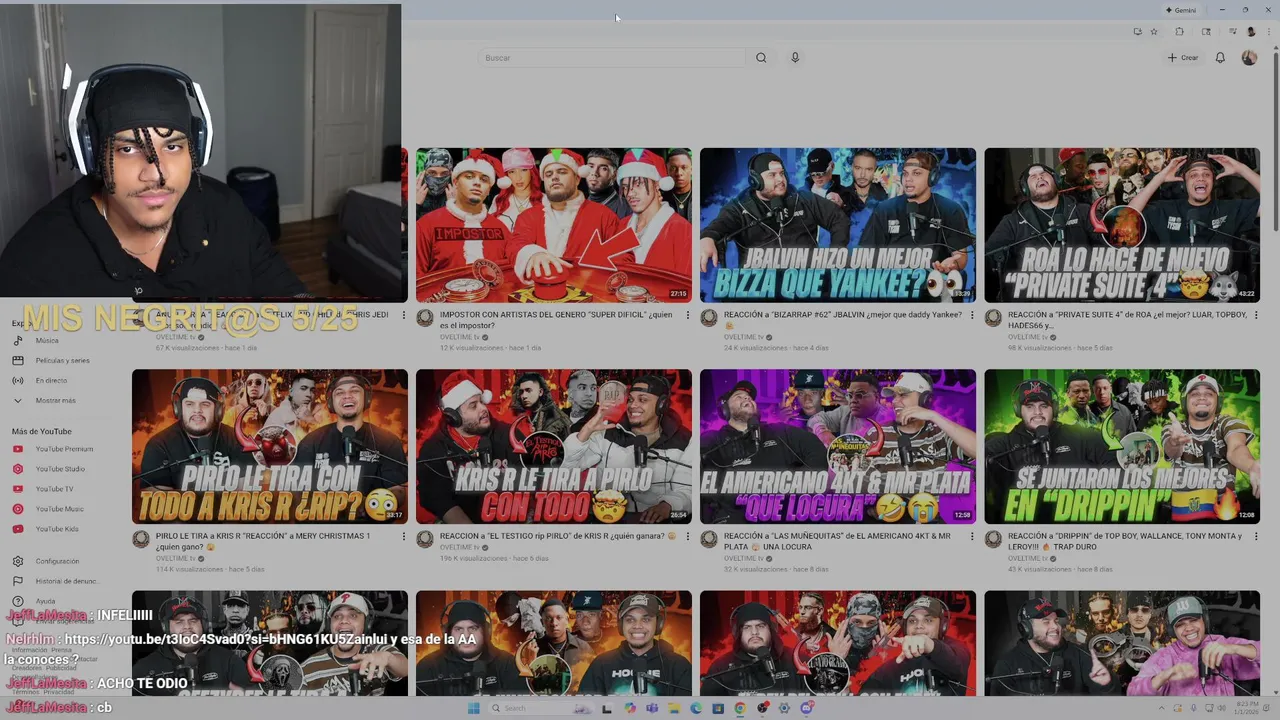Open Chrome media controls icon
1280x720 pixels.
[1233, 32]
